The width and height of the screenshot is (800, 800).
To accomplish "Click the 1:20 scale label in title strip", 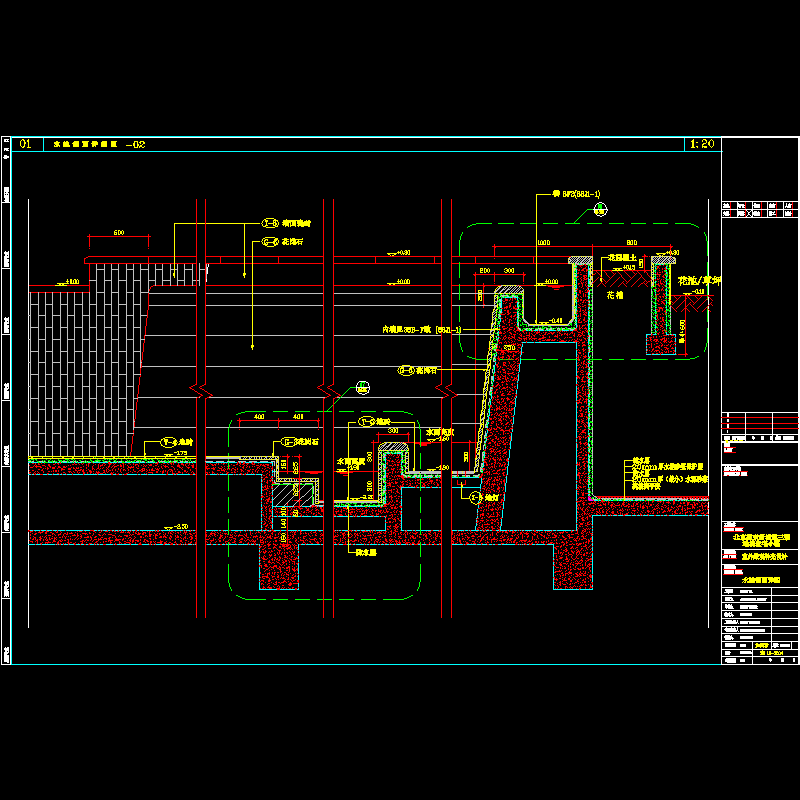I will pyautogui.click(x=701, y=144).
